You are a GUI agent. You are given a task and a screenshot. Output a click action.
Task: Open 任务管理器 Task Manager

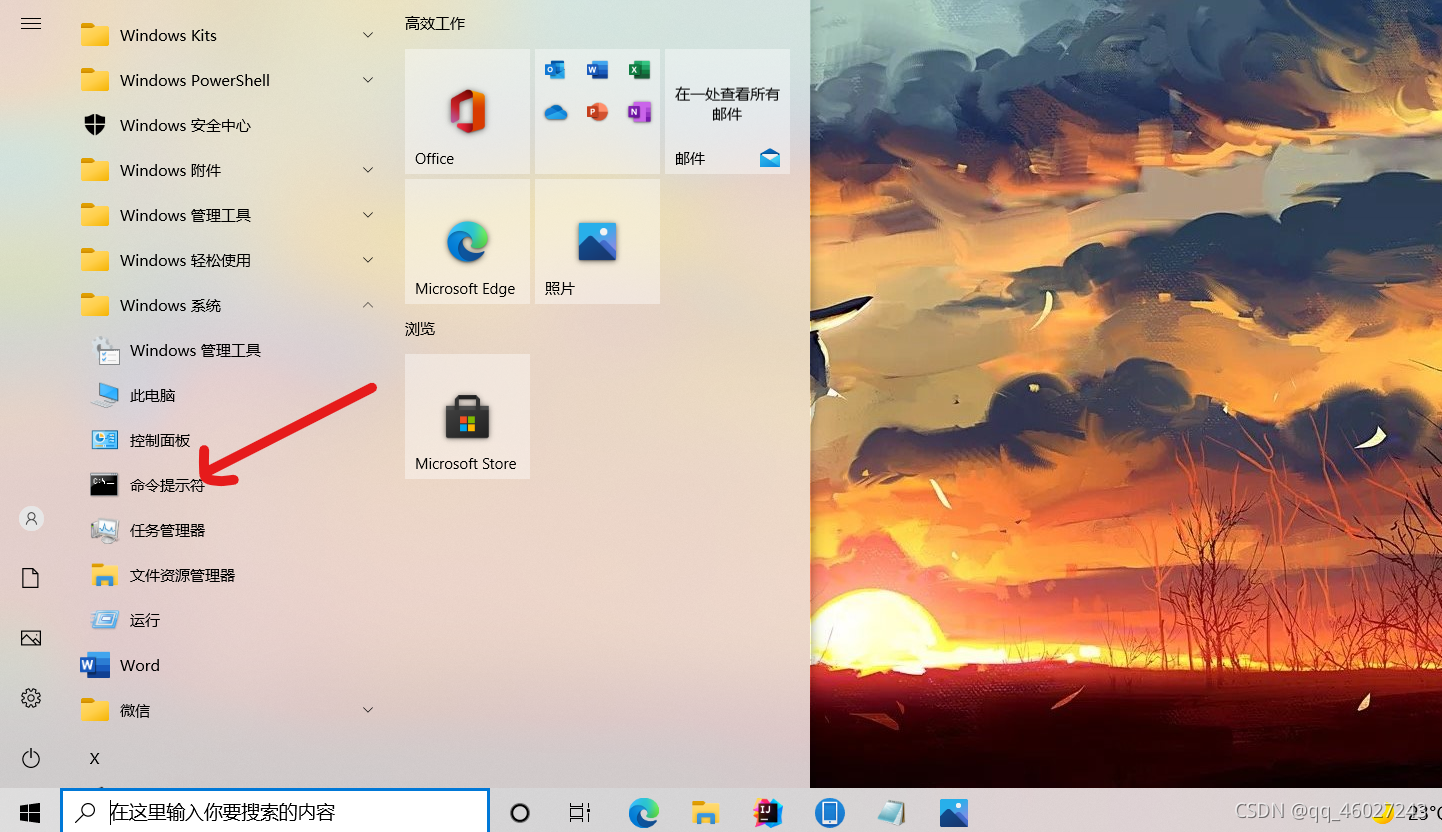pyautogui.click(x=230, y=530)
